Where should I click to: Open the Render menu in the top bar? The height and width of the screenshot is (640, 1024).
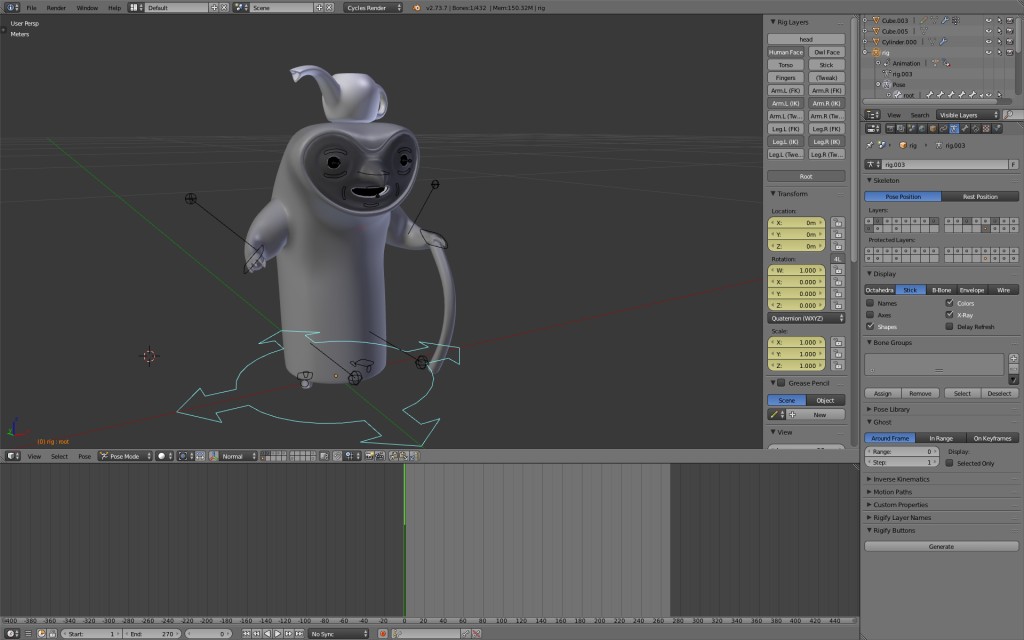click(55, 7)
